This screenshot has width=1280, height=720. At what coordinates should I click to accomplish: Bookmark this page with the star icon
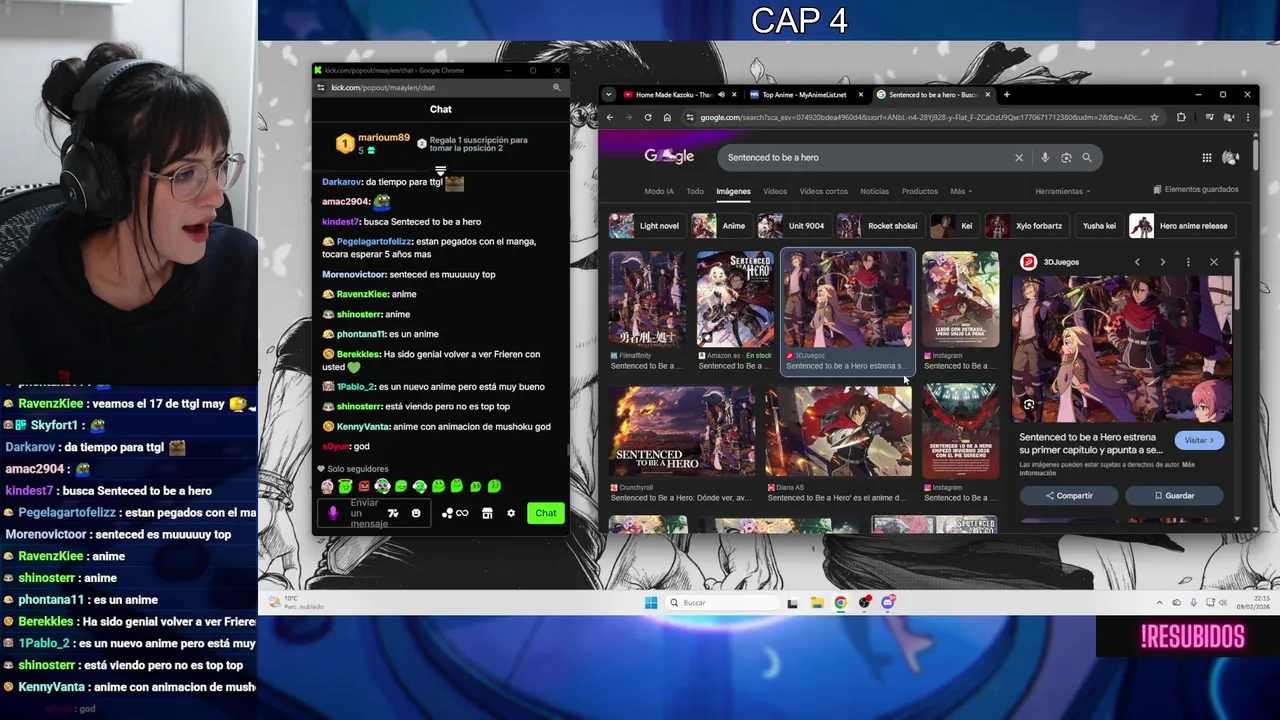[1154, 117]
